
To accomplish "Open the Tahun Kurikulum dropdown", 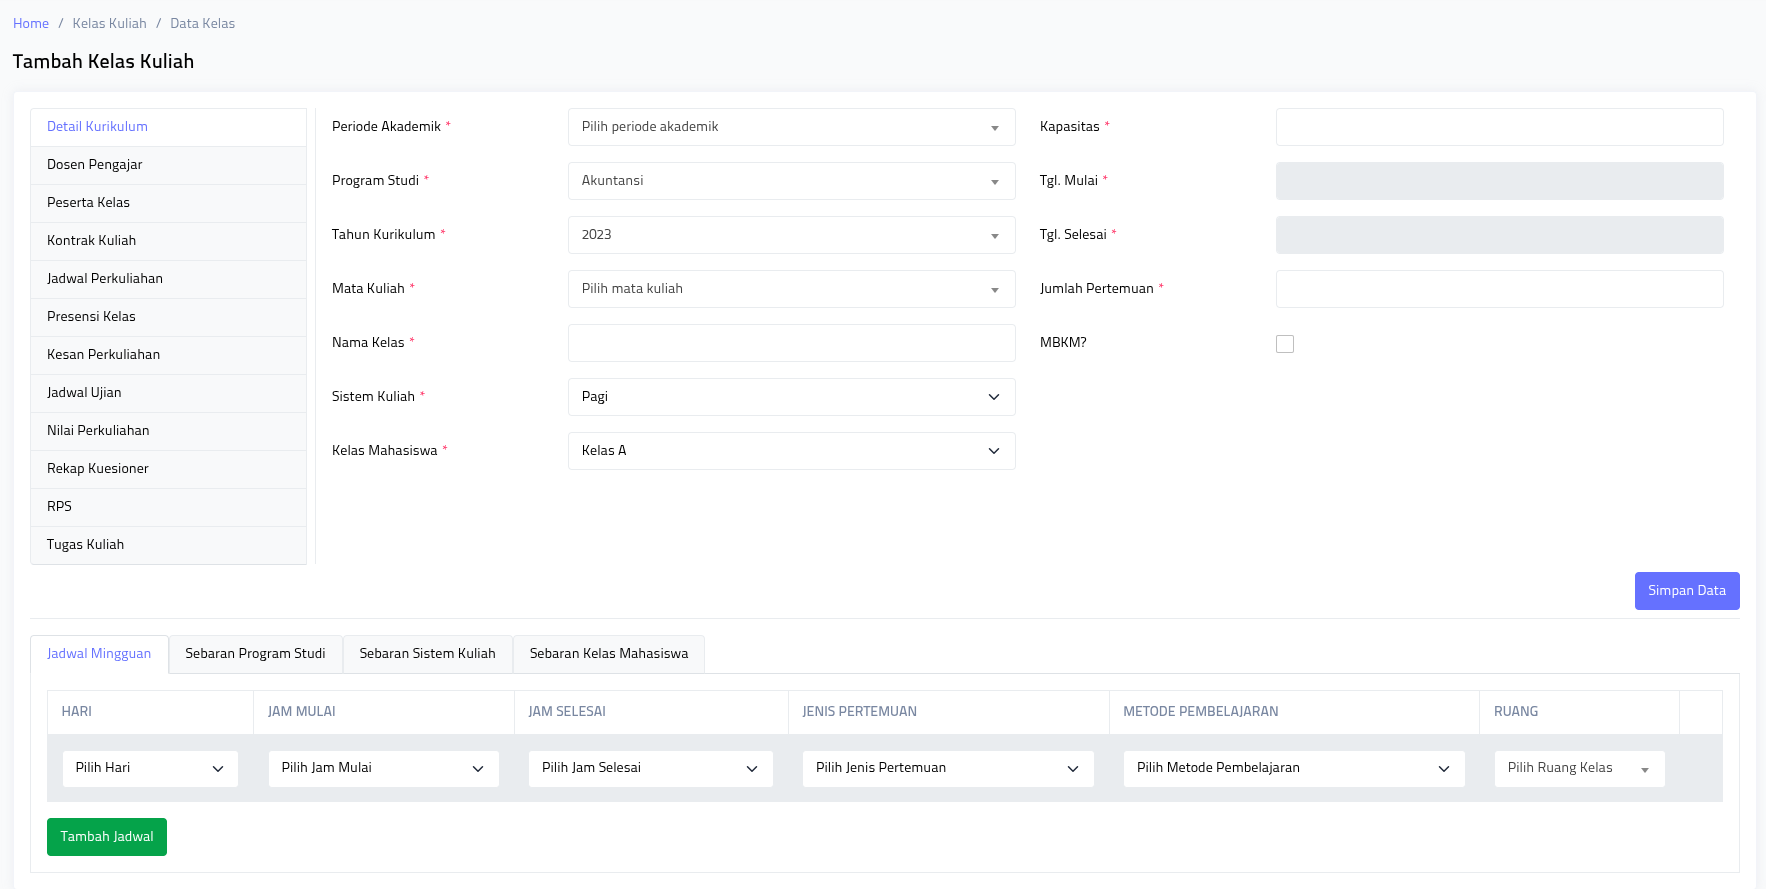I will click(x=791, y=235).
